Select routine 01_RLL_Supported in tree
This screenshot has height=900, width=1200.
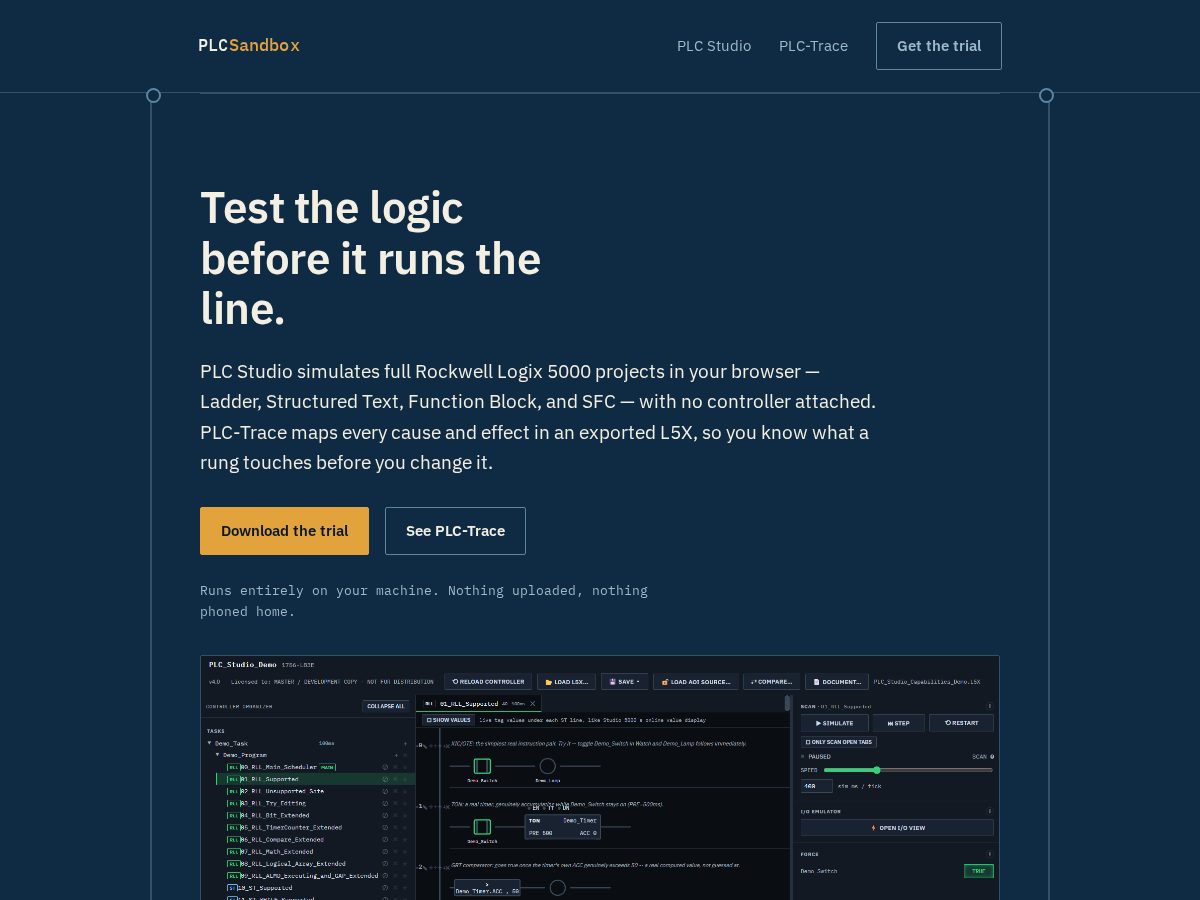tap(268, 779)
